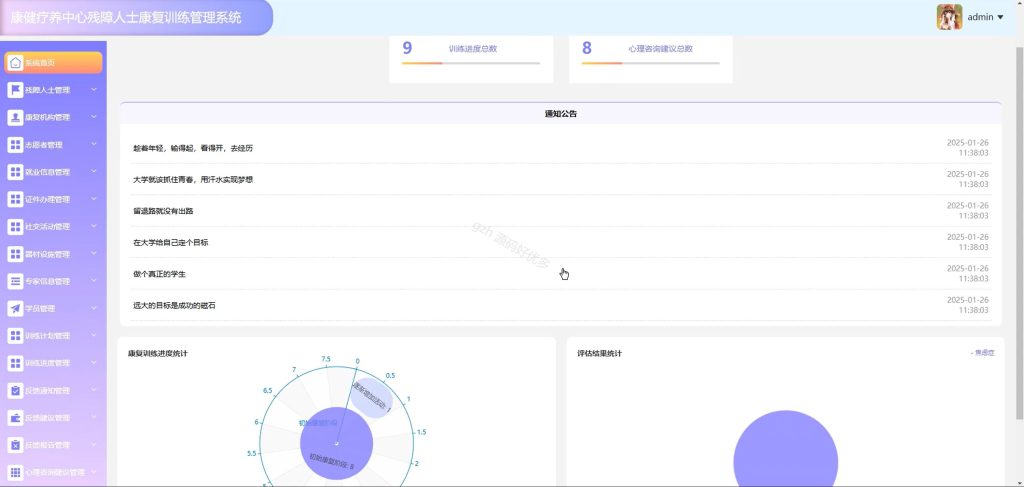Click the 评估结果统计 chart title
Image resolution: width=1024 pixels, height=487 pixels.
pyautogui.click(x=600, y=354)
